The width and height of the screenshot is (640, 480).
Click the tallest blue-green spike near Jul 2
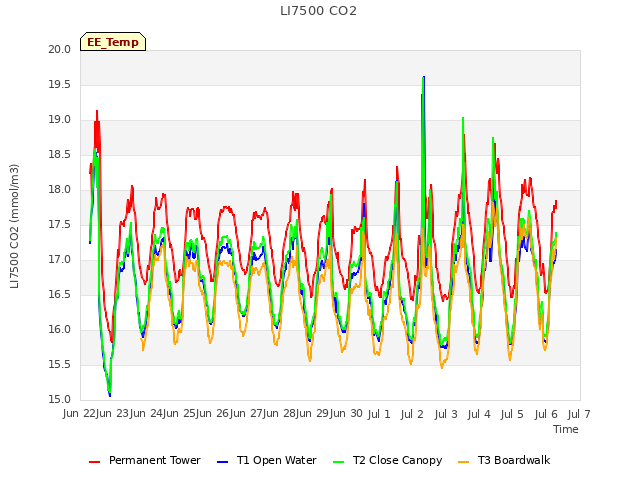click(x=423, y=78)
